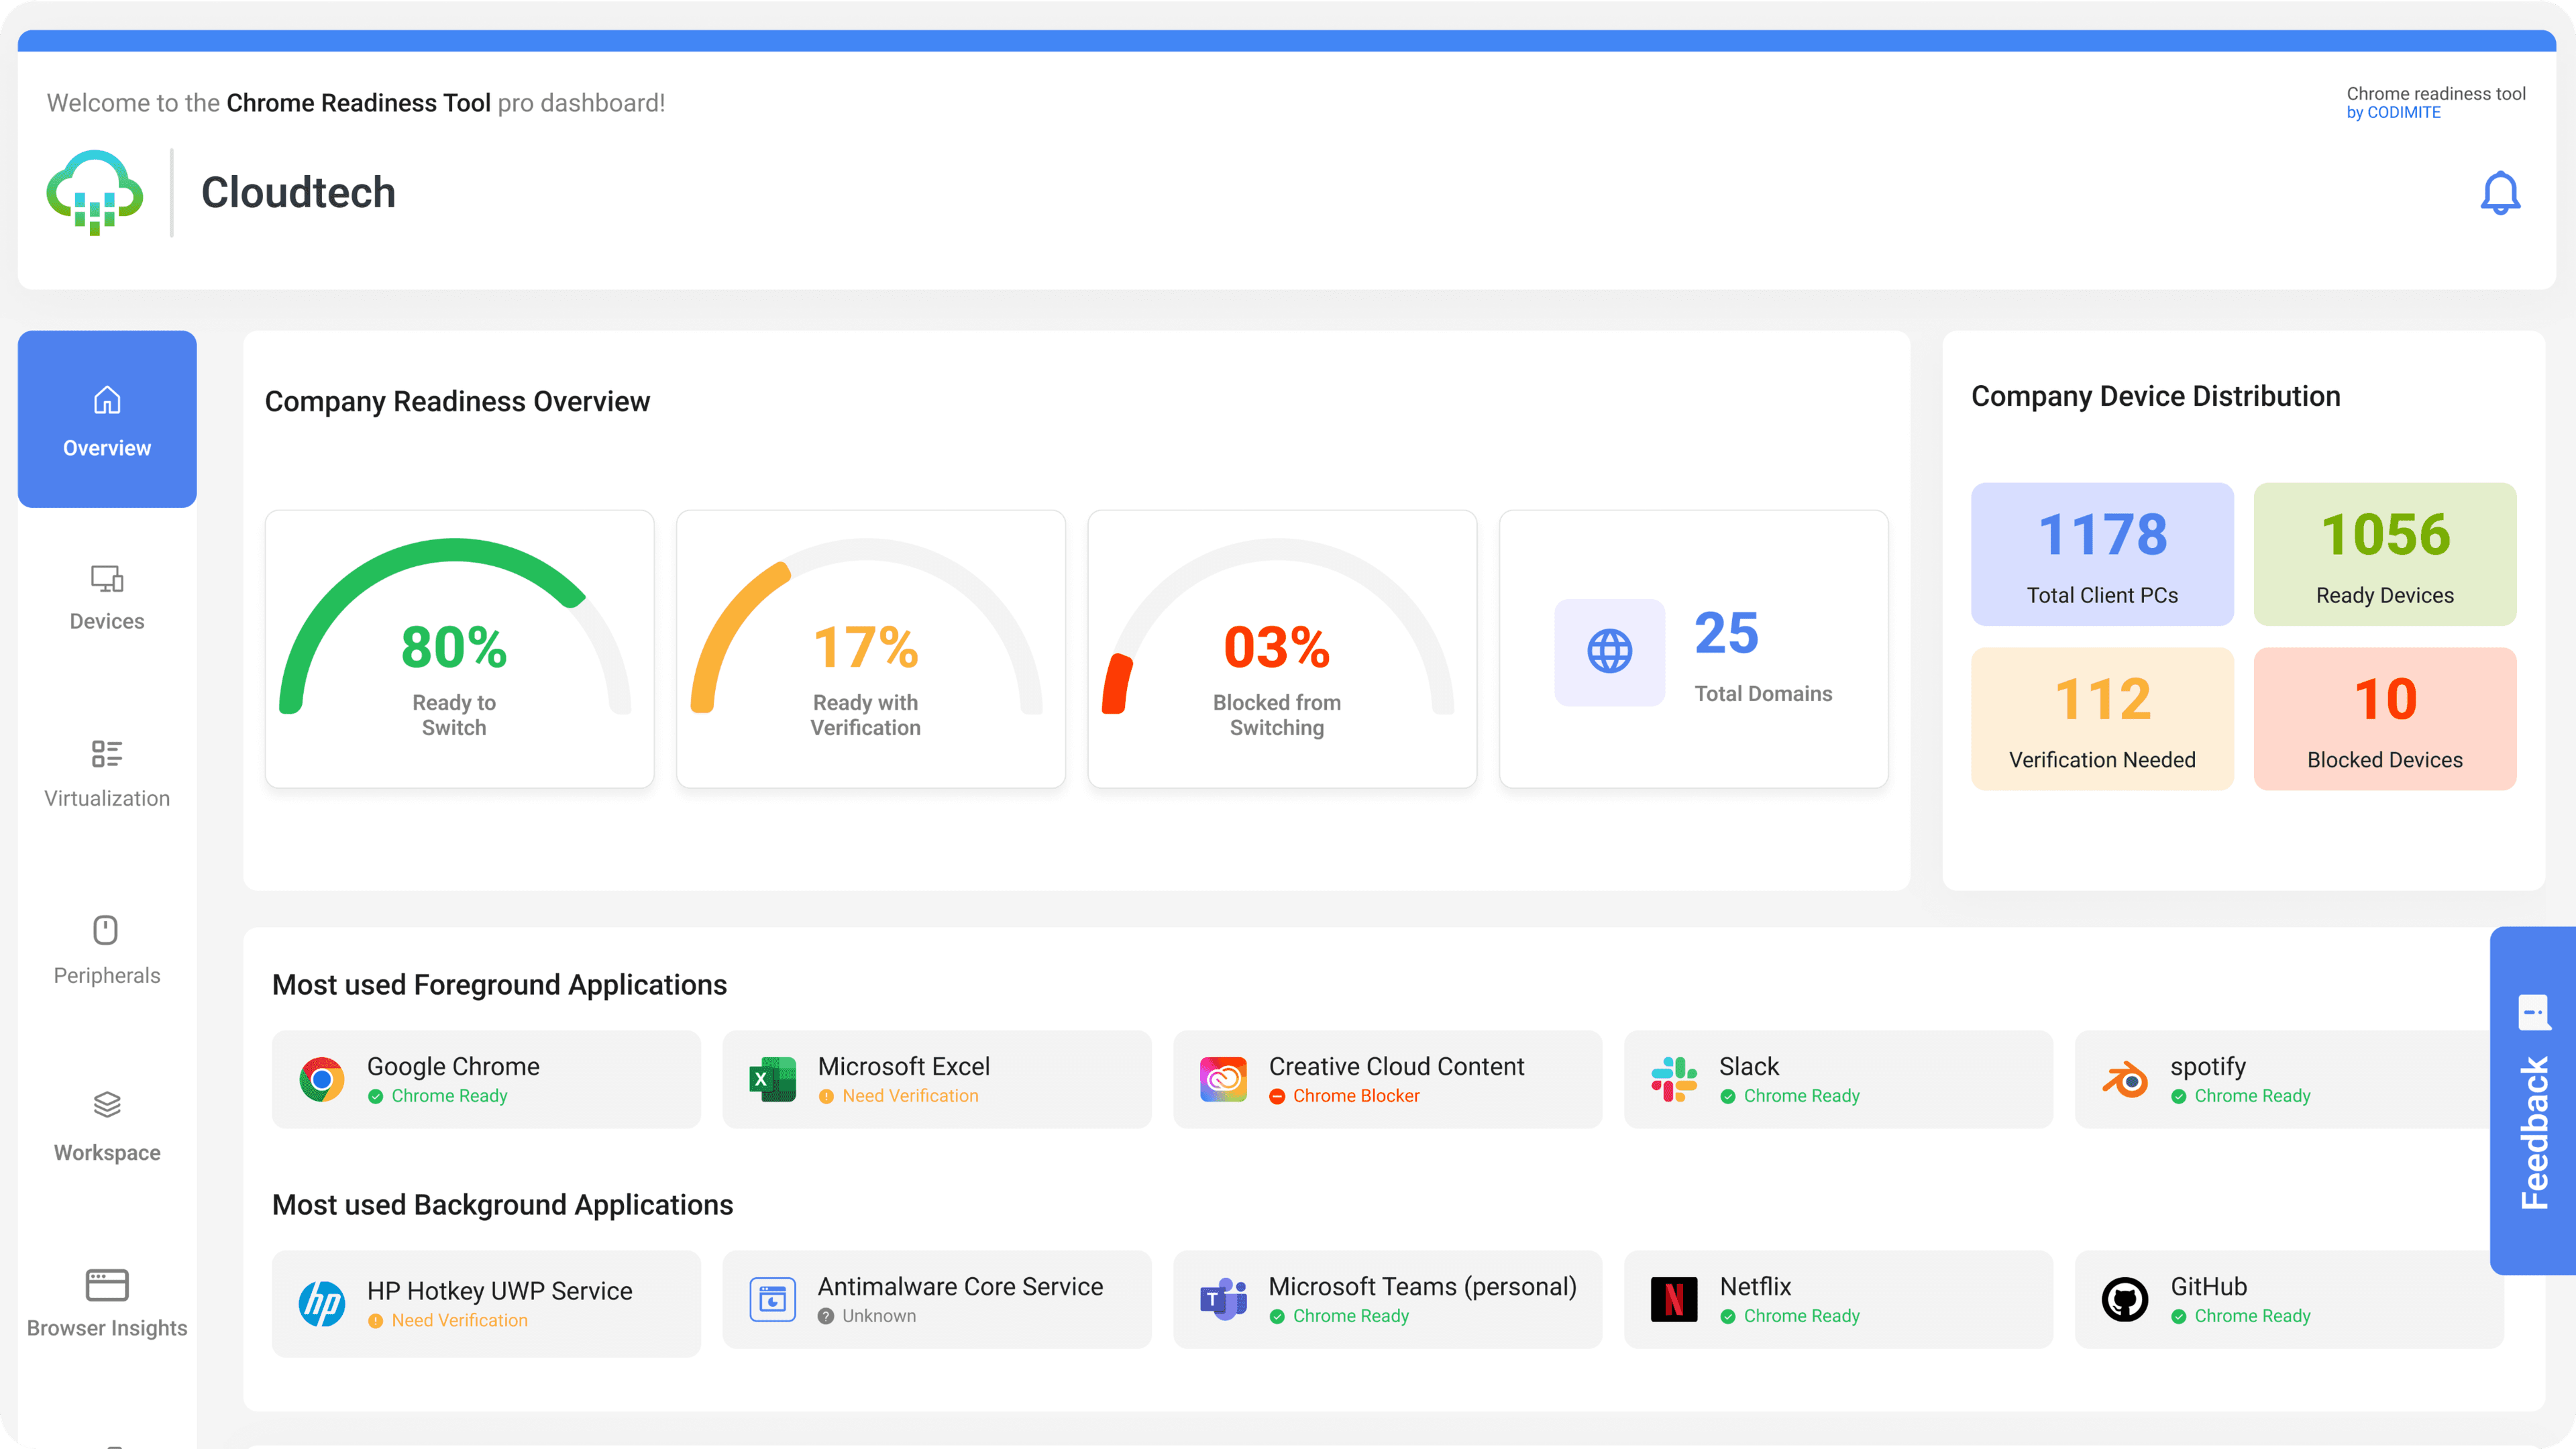Click Google Chrome ready checkmark icon
The image size is (2576, 1449).
pyautogui.click(x=375, y=1097)
